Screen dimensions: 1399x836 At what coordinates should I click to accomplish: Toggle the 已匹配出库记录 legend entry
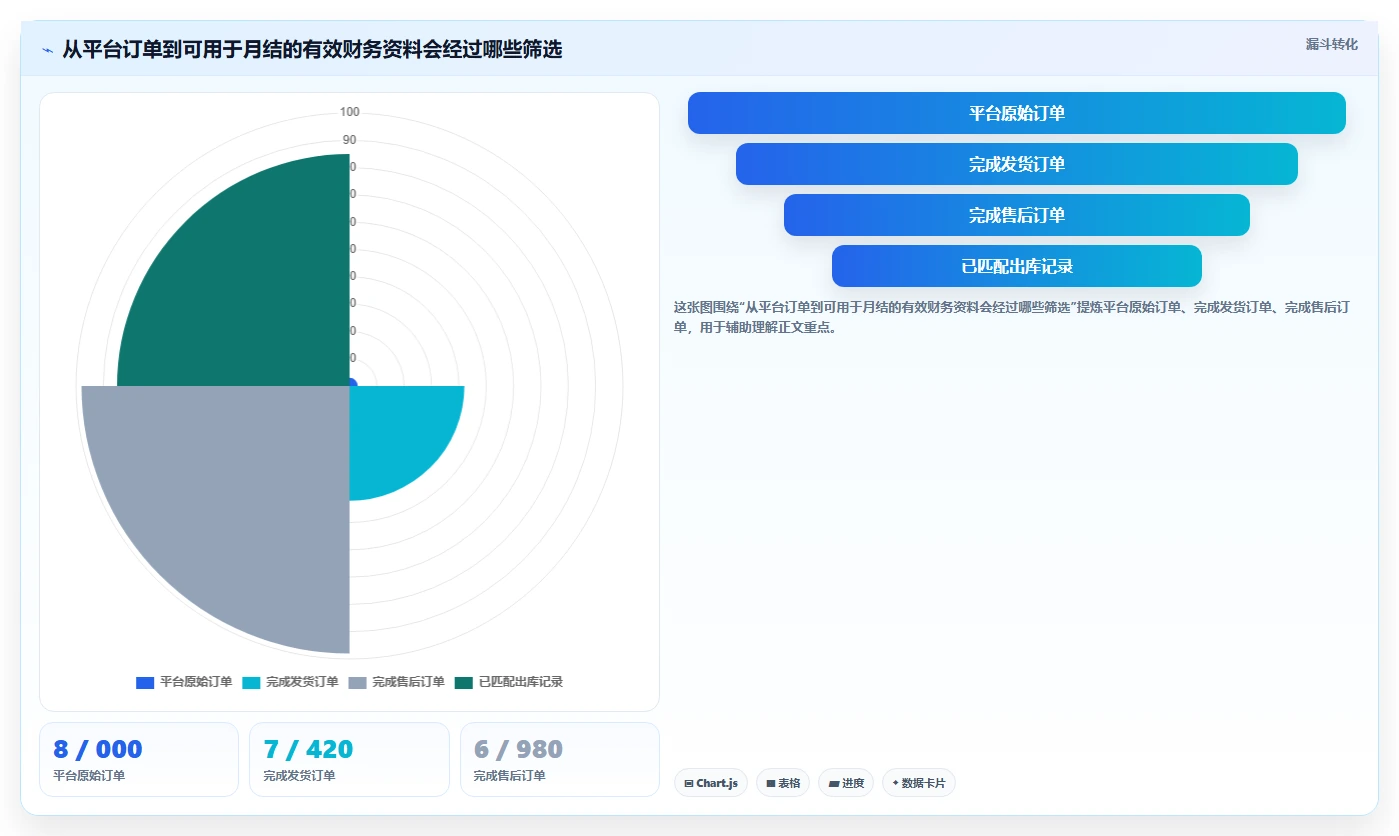click(509, 682)
